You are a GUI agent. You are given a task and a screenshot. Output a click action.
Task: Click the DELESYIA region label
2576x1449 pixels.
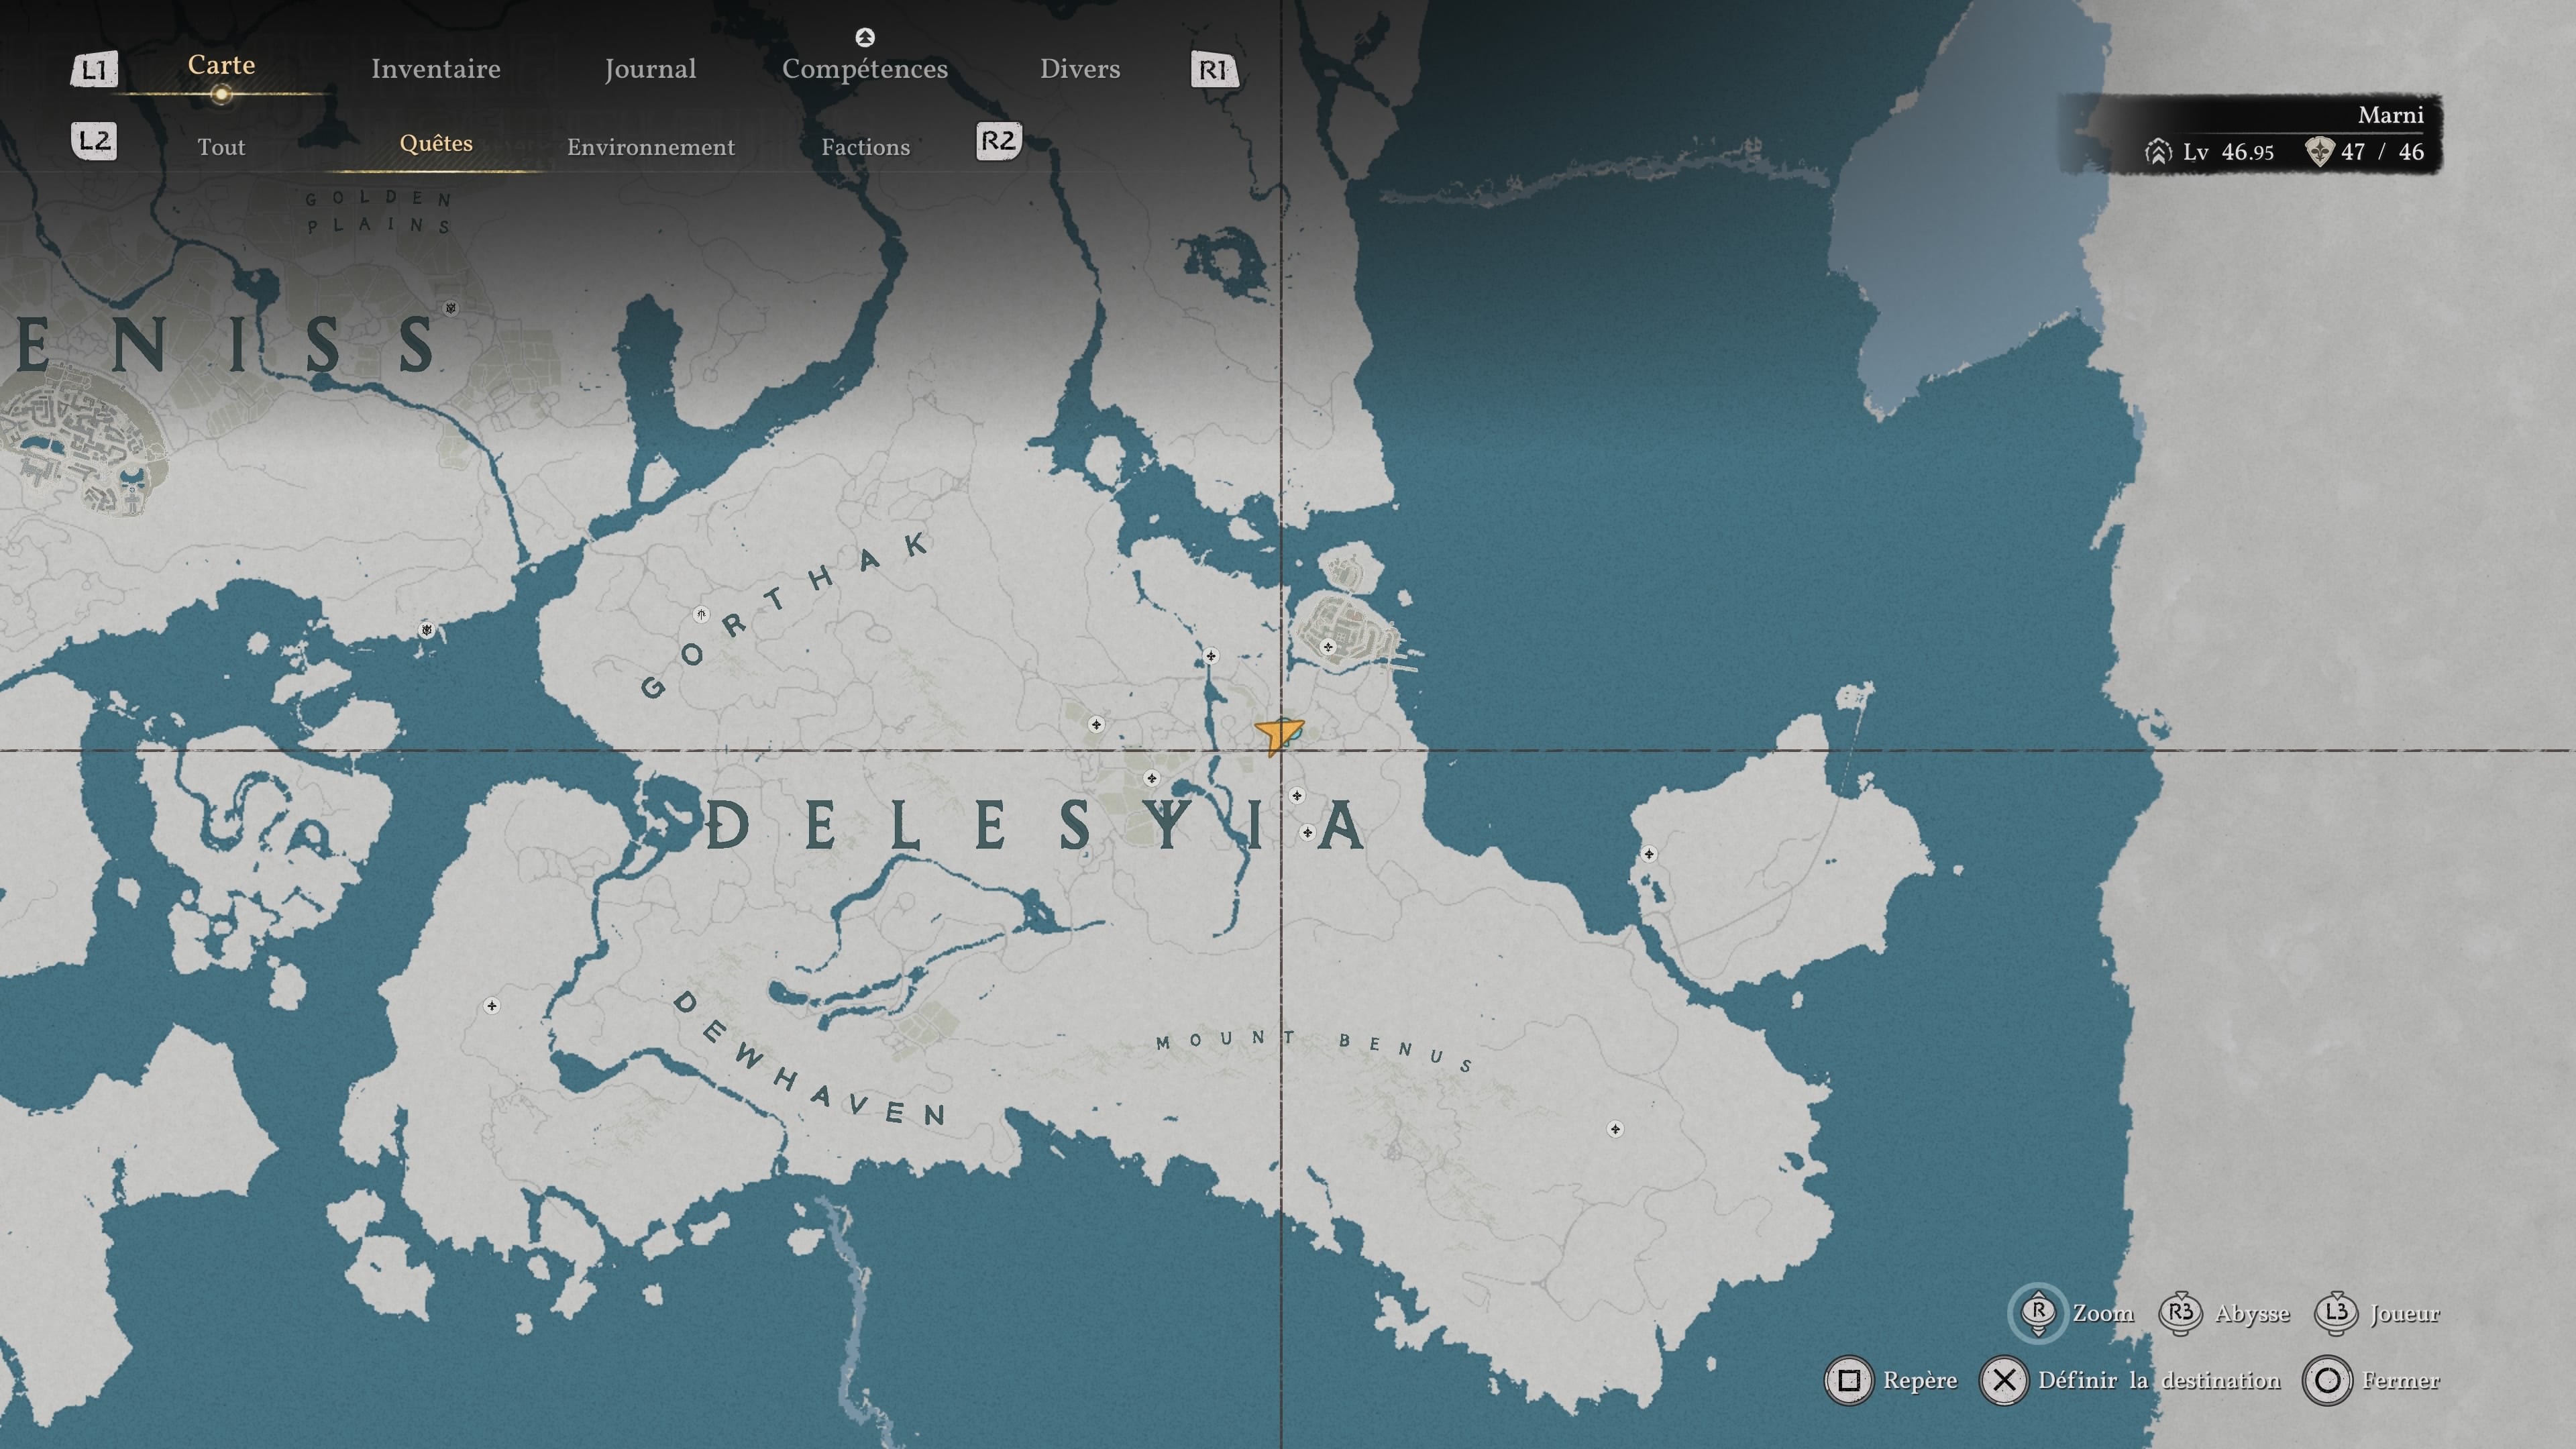(1035, 826)
